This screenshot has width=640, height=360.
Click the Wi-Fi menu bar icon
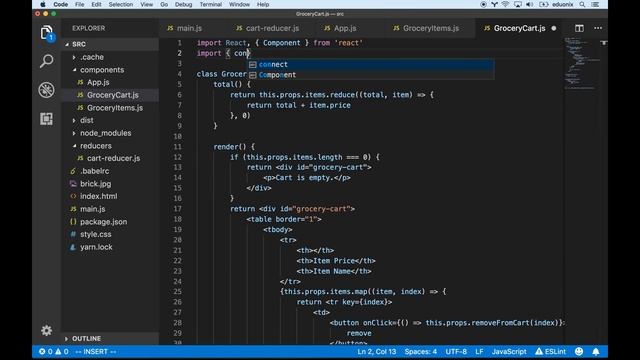(x=505, y=4)
